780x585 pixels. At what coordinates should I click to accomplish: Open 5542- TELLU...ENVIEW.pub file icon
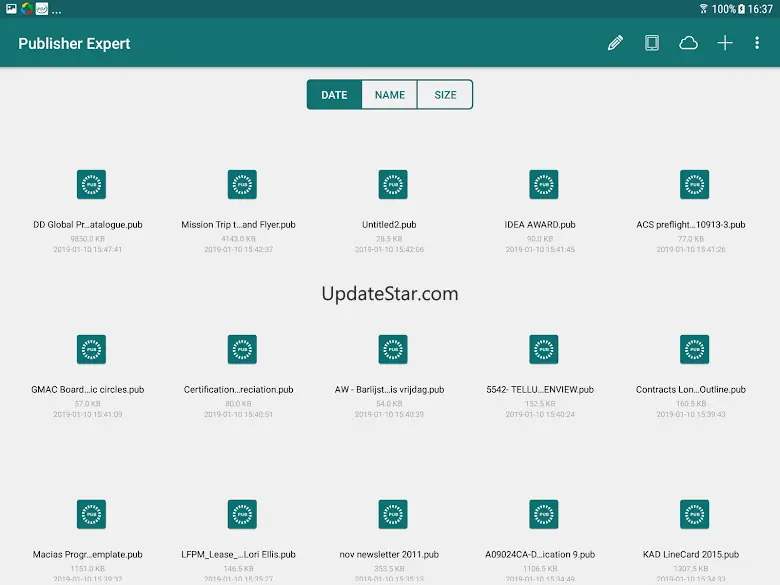point(544,349)
